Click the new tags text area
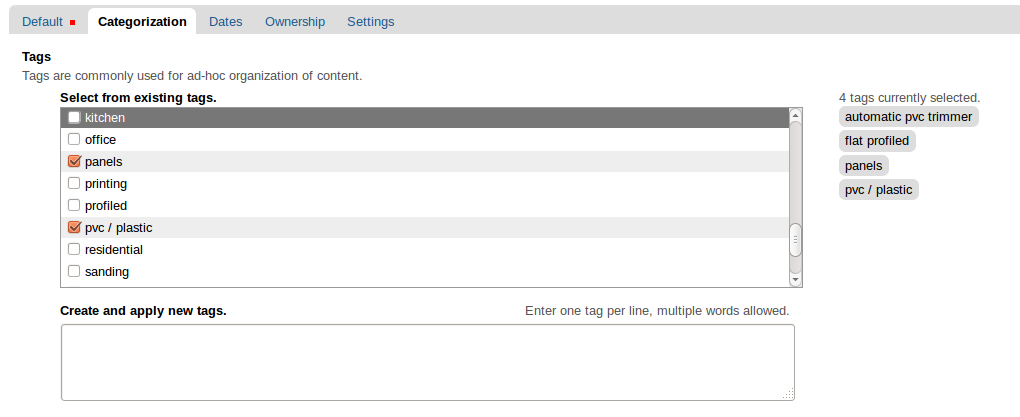1020x417 pixels. pyautogui.click(x=428, y=362)
